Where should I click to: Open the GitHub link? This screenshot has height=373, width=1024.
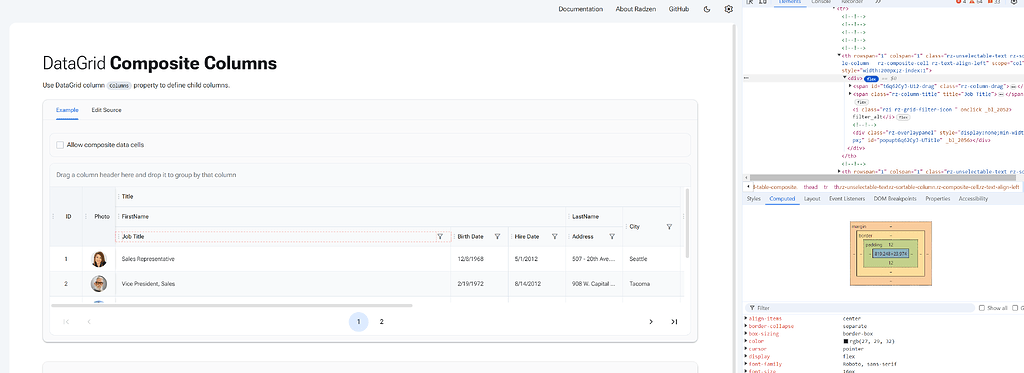[x=679, y=9]
